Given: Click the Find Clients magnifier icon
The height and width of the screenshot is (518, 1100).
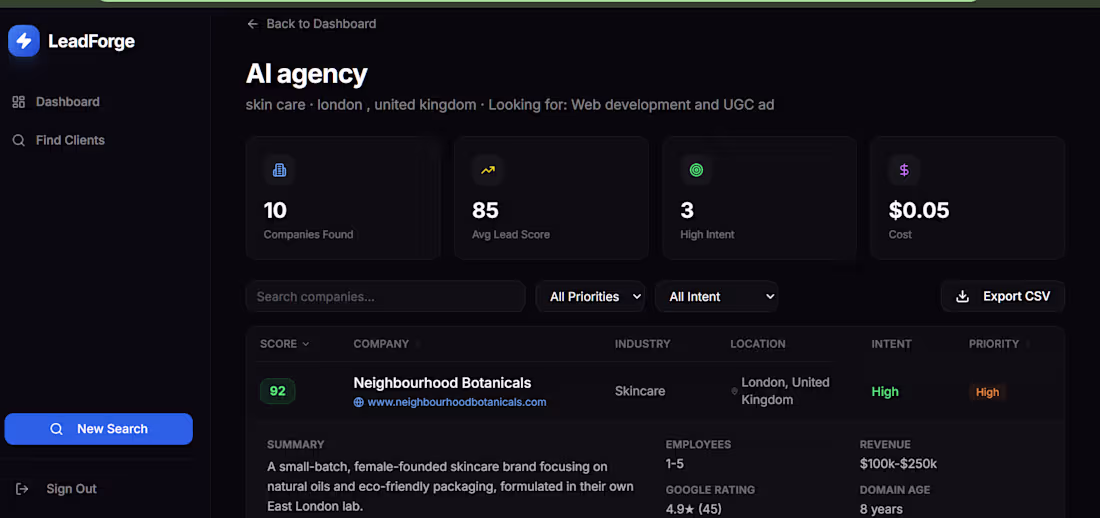Looking at the screenshot, I should pyautogui.click(x=19, y=140).
